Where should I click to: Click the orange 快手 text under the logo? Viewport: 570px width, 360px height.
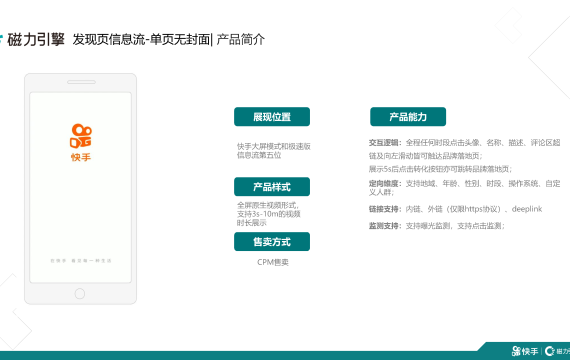click(81, 157)
